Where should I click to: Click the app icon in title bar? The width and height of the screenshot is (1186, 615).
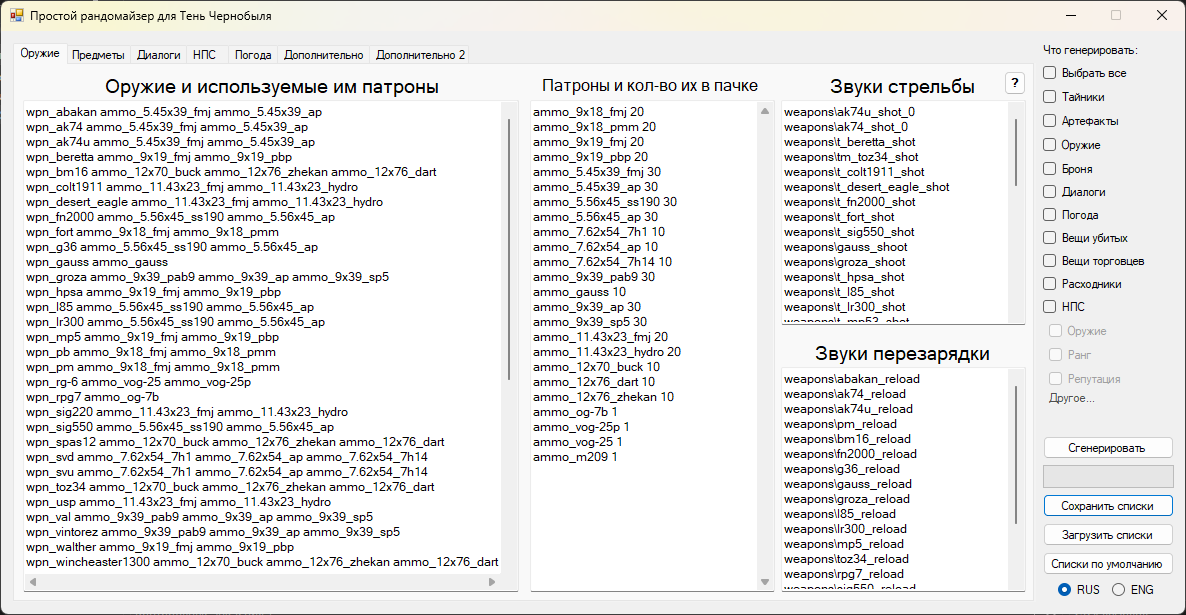[x=16, y=16]
